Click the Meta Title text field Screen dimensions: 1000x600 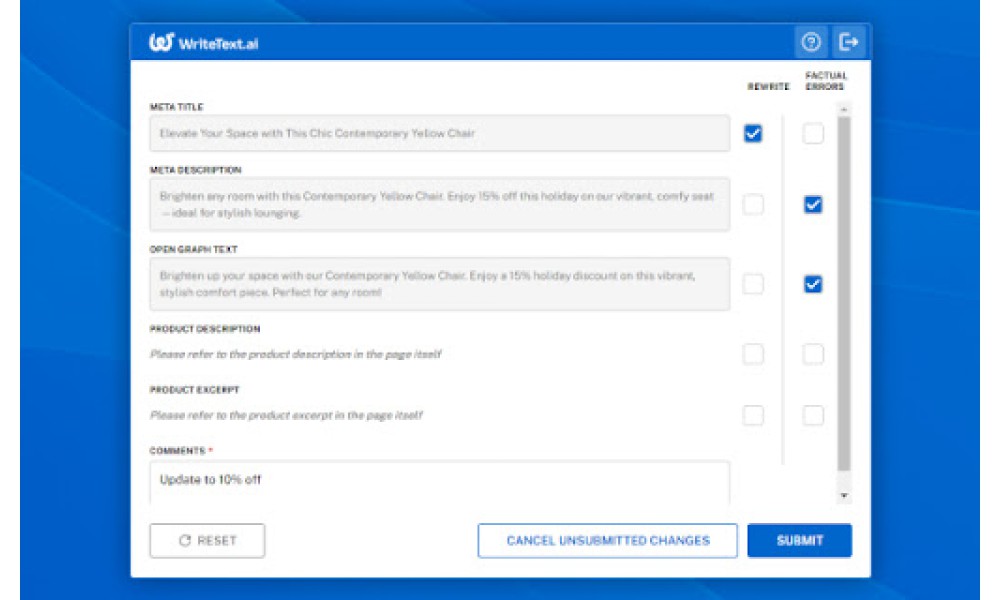pyautogui.click(x=439, y=133)
